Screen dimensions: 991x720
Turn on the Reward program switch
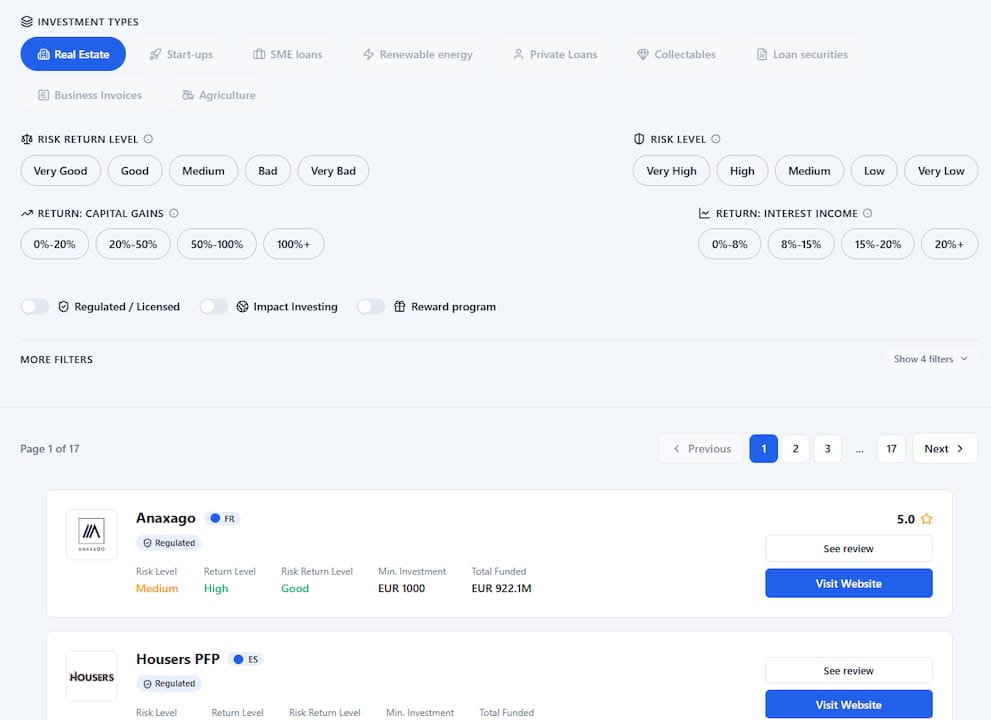[x=371, y=307]
